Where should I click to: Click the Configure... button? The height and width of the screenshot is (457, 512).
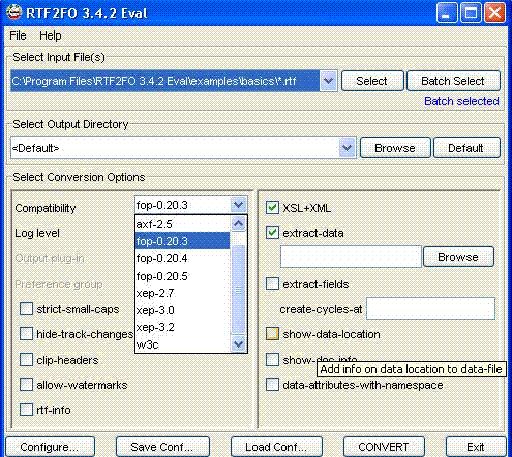click(x=50, y=447)
